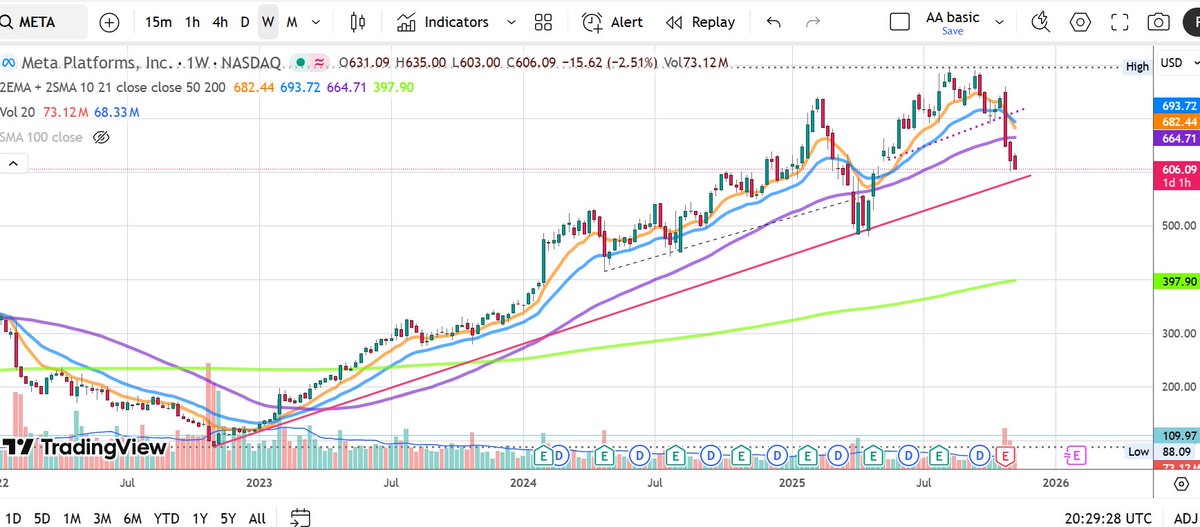Click the Low price line label
The image size is (1200, 527).
(x=1137, y=451)
